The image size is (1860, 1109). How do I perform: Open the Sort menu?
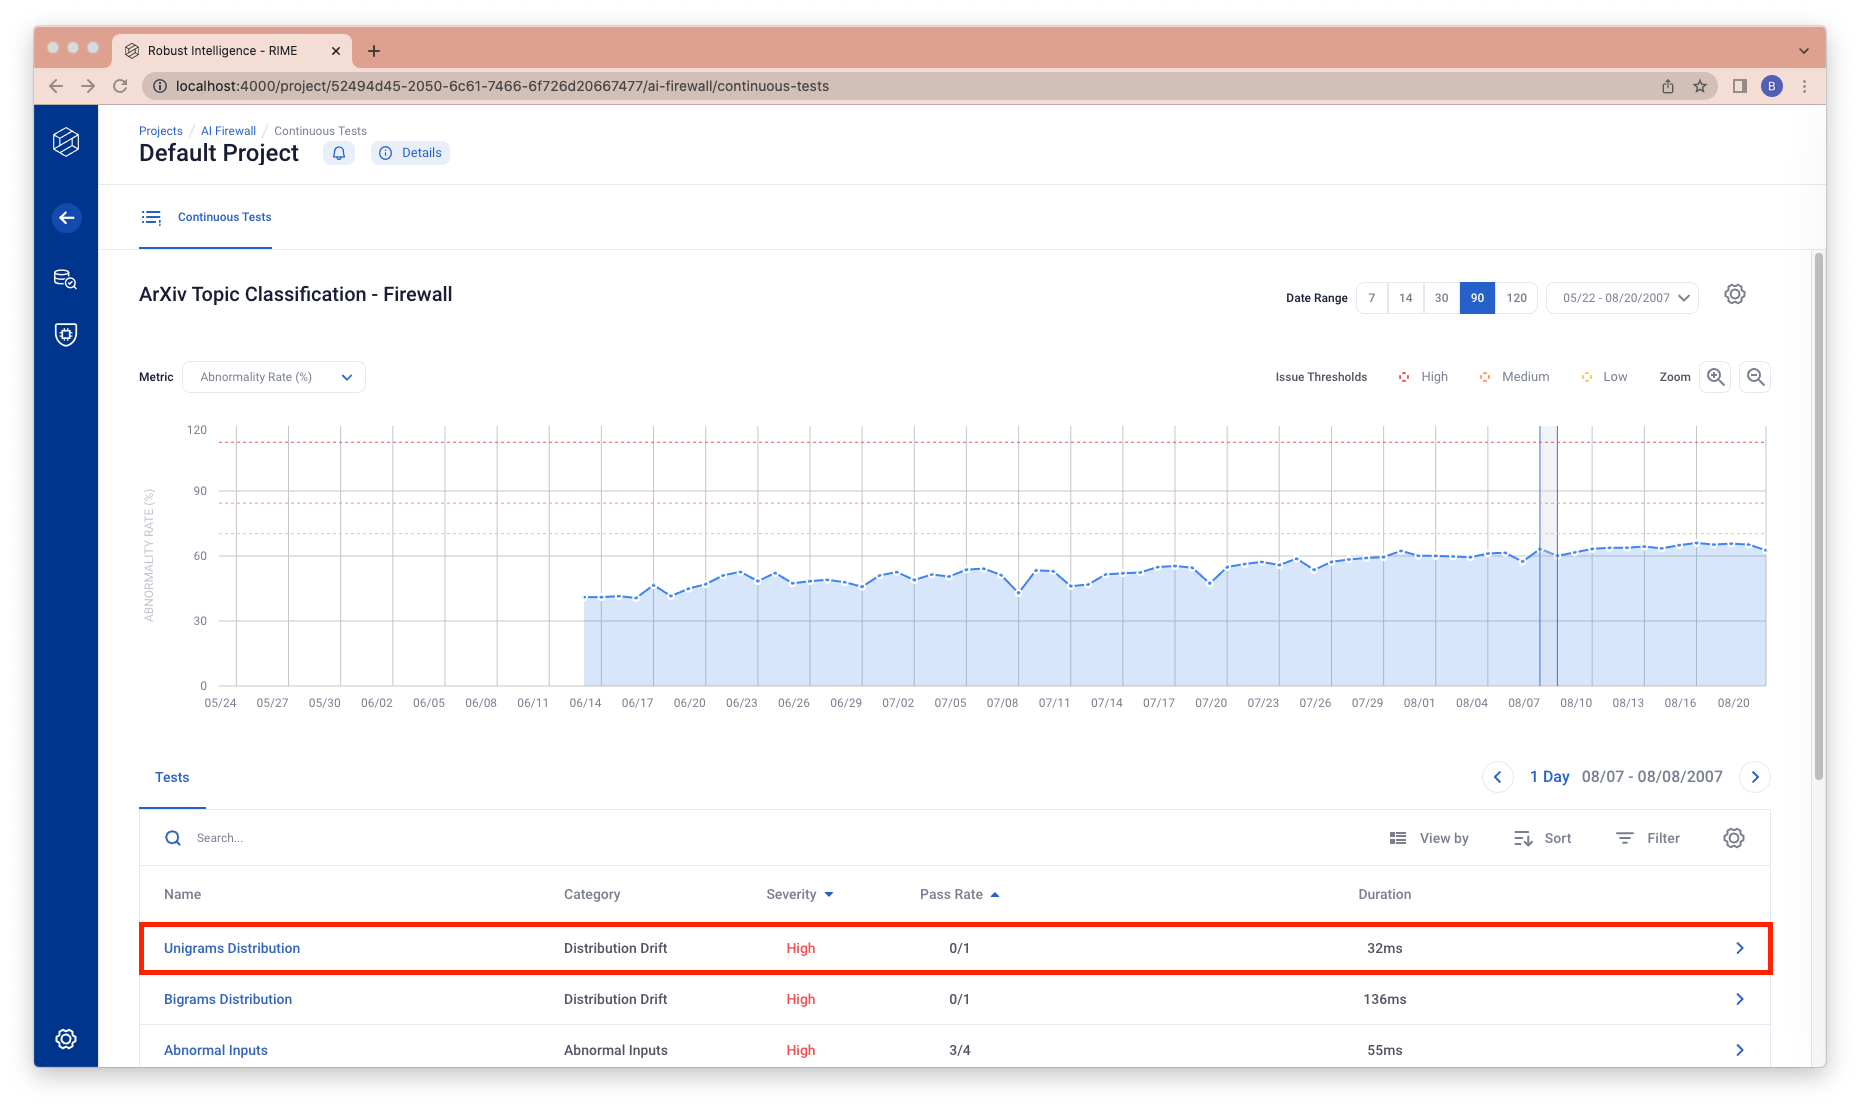pyautogui.click(x=1542, y=838)
